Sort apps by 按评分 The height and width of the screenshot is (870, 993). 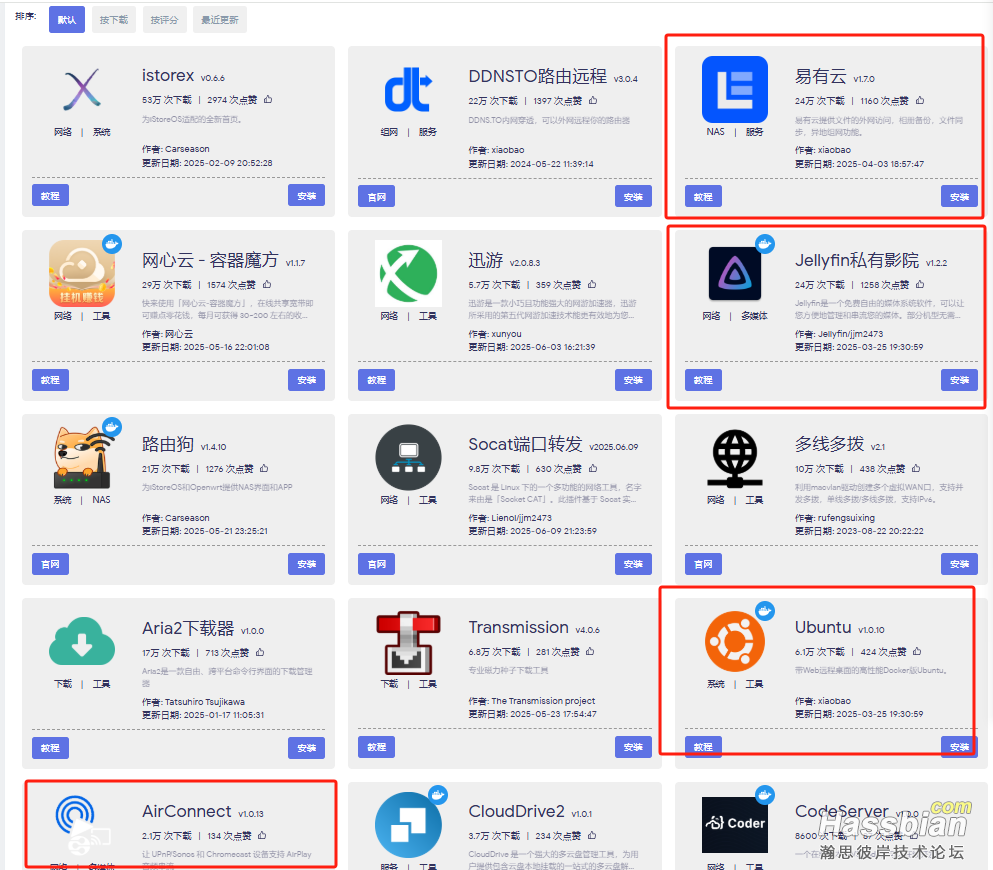165,20
